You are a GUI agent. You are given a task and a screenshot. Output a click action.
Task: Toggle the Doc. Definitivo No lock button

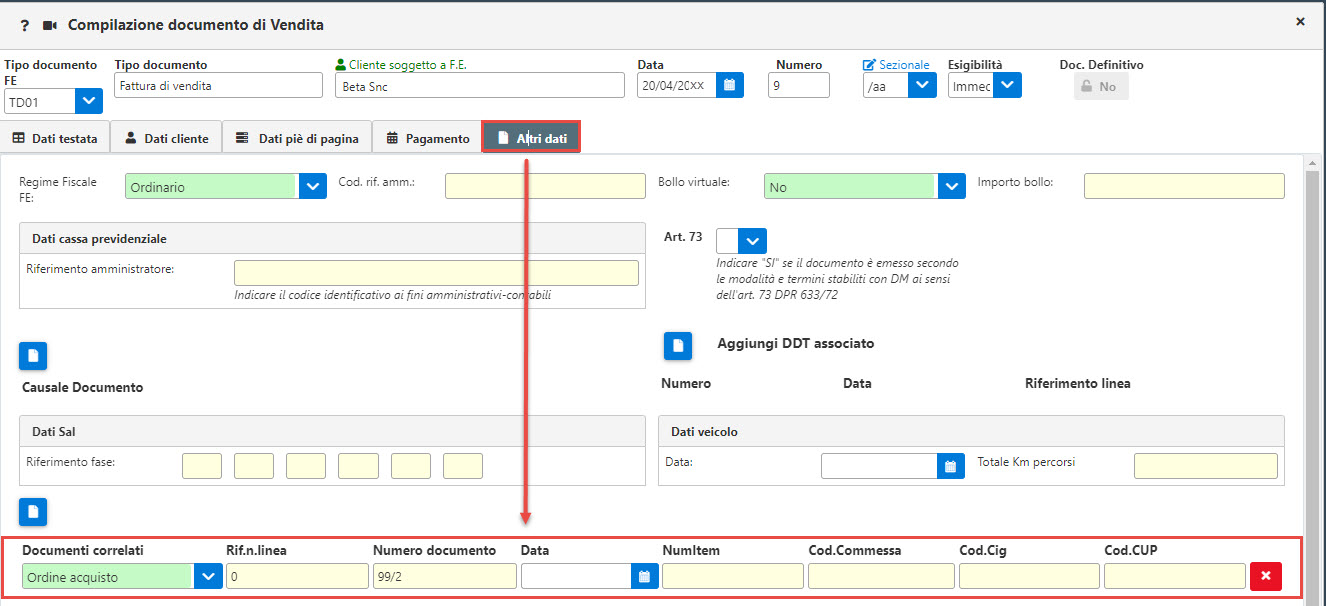[x=1101, y=87]
